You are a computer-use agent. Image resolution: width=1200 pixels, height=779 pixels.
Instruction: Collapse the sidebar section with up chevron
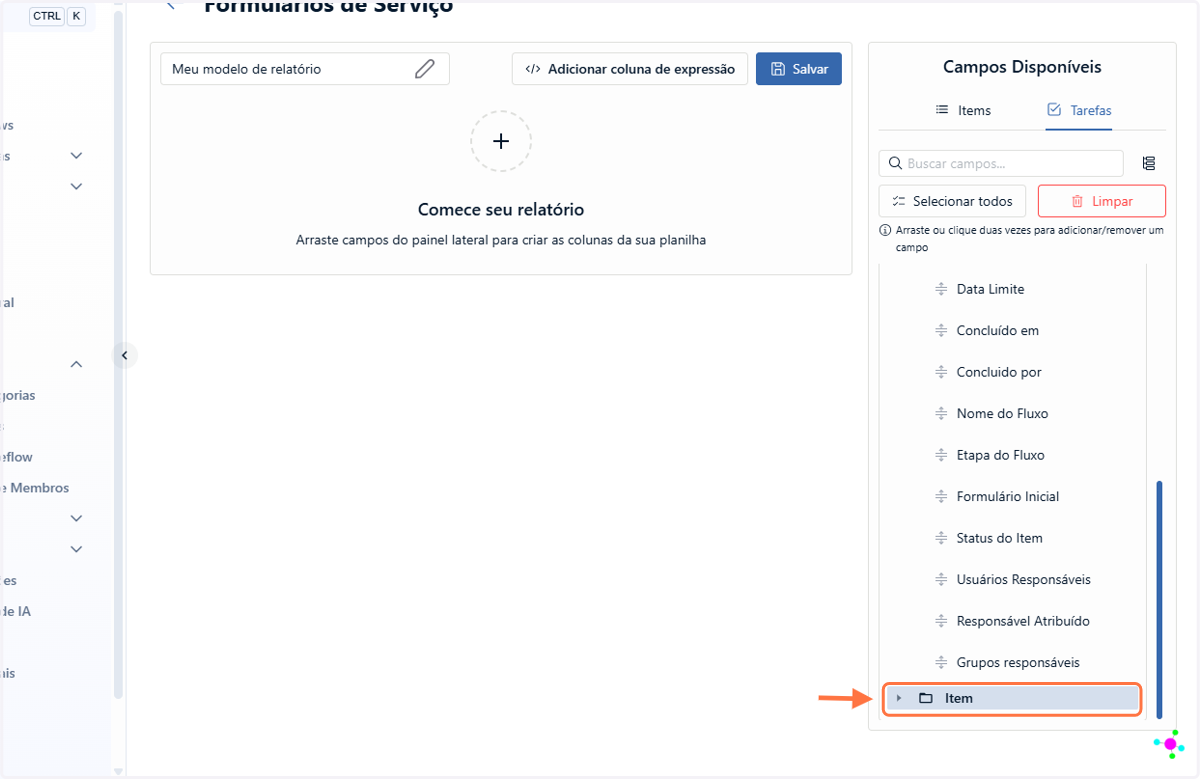[x=76, y=364]
